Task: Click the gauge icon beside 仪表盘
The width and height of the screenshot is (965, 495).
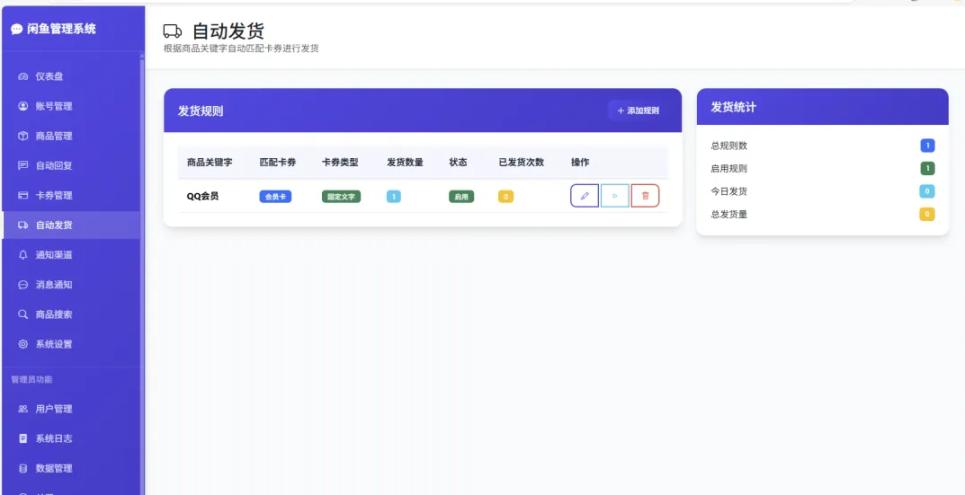Action: [x=23, y=76]
